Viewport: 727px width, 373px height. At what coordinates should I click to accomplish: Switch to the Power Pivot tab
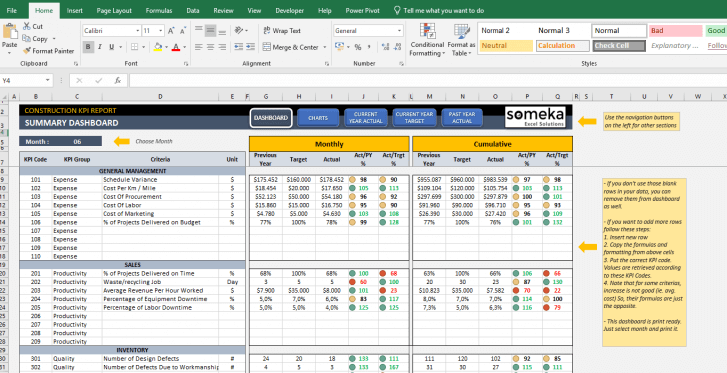tap(363, 10)
